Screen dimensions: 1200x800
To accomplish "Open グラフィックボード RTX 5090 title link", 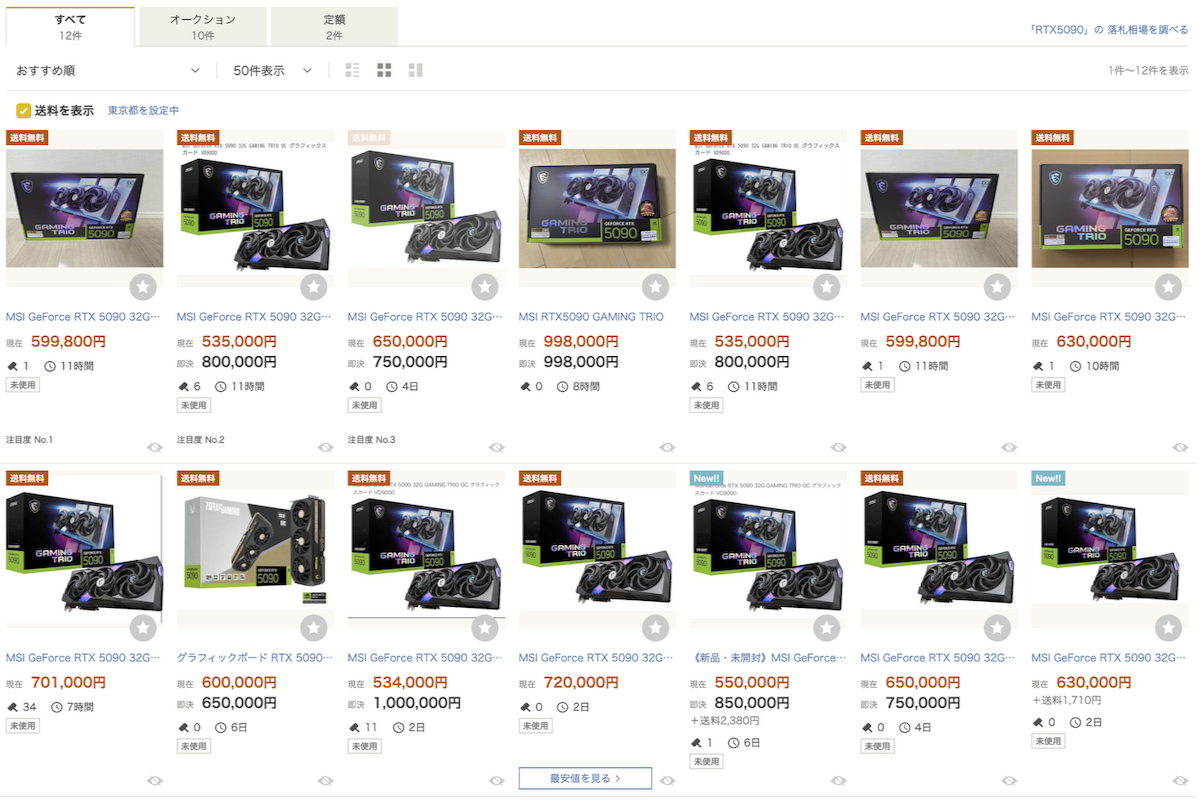I will pyautogui.click(x=256, y=658).
